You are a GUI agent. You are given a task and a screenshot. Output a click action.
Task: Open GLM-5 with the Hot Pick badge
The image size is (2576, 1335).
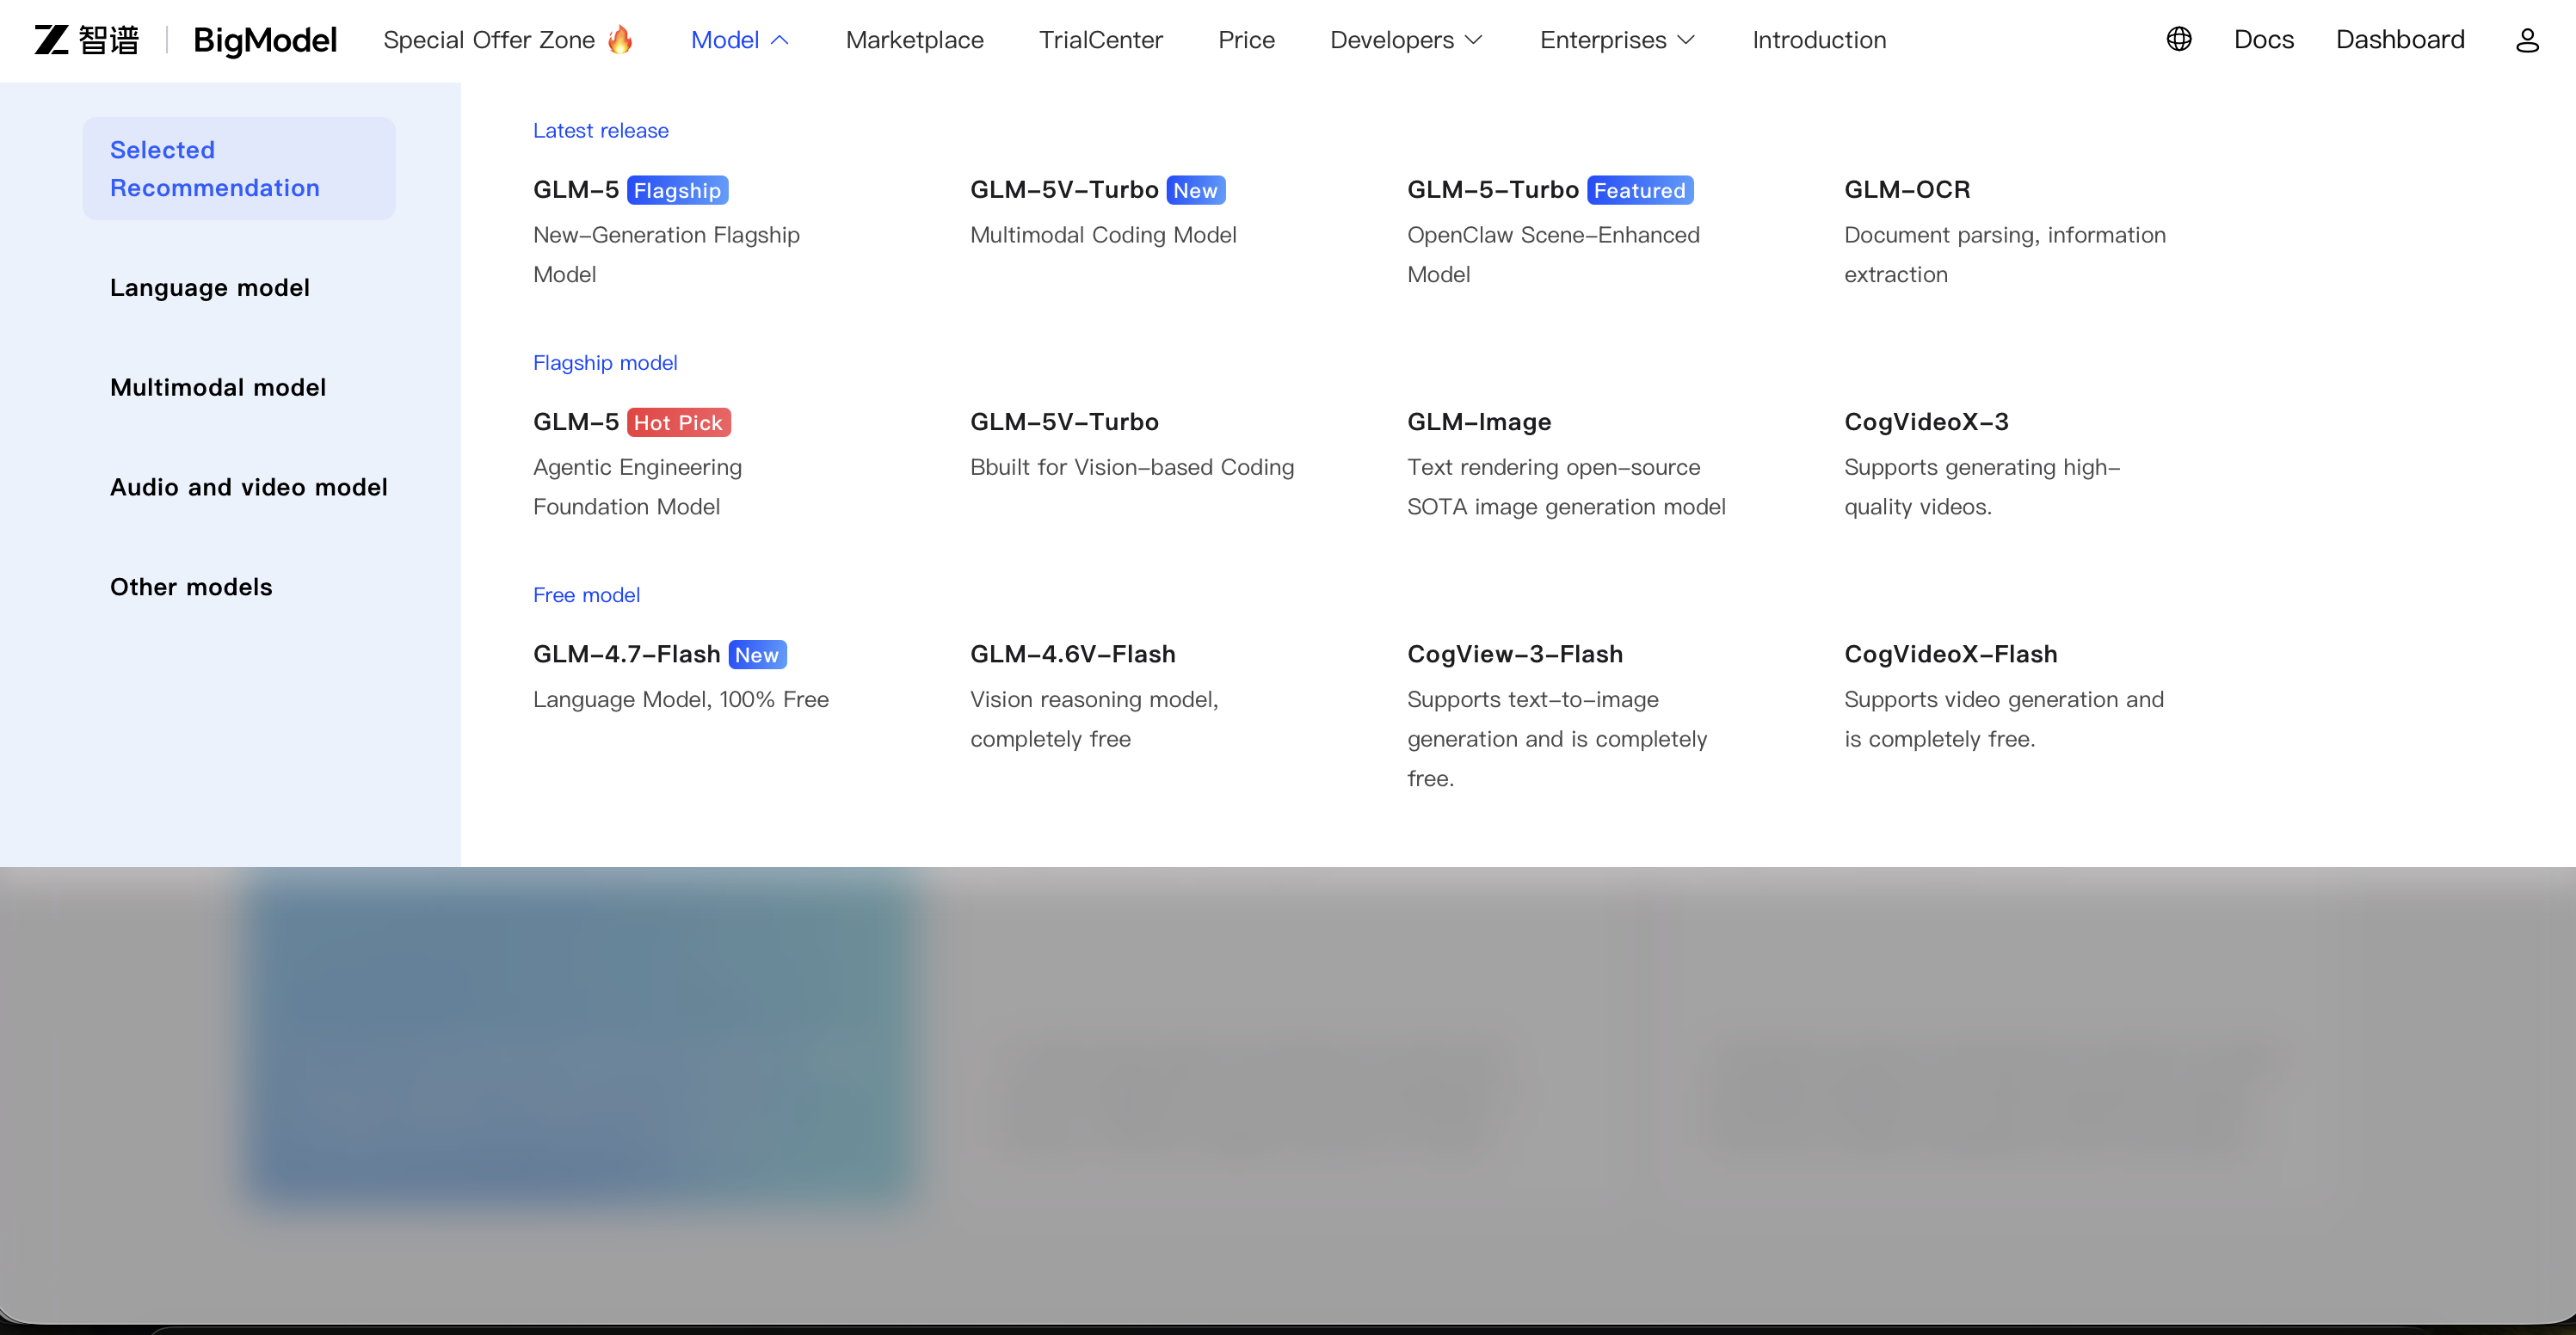576,422
